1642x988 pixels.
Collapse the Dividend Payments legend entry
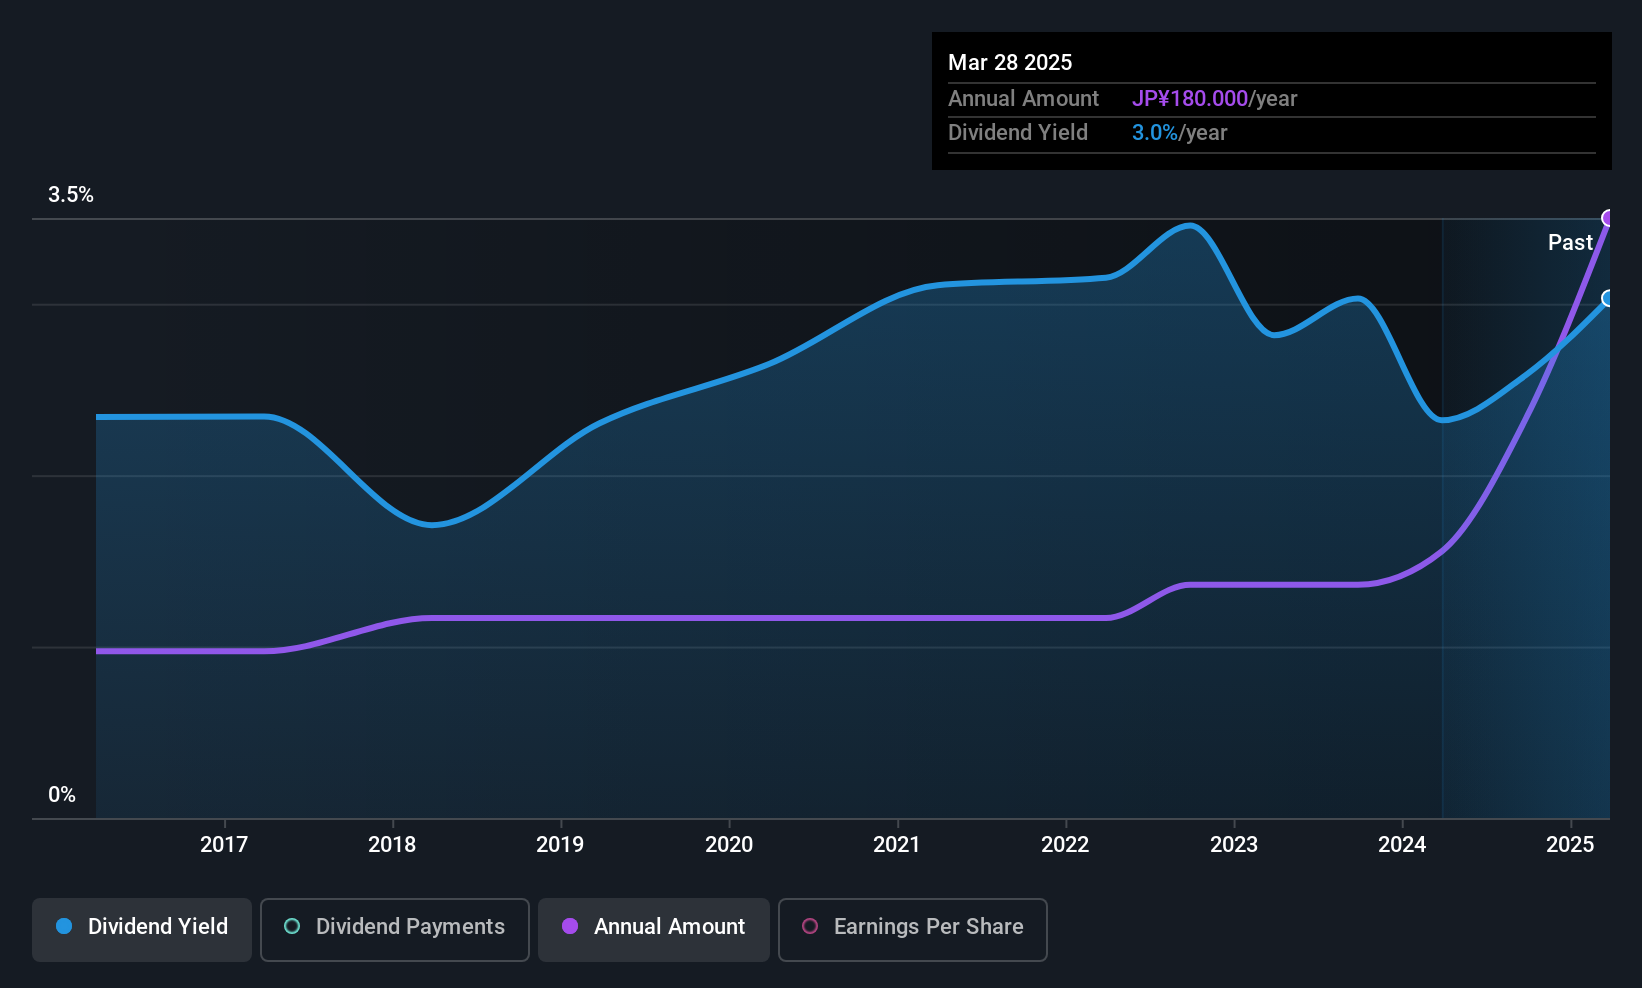[x=394, y=927]
